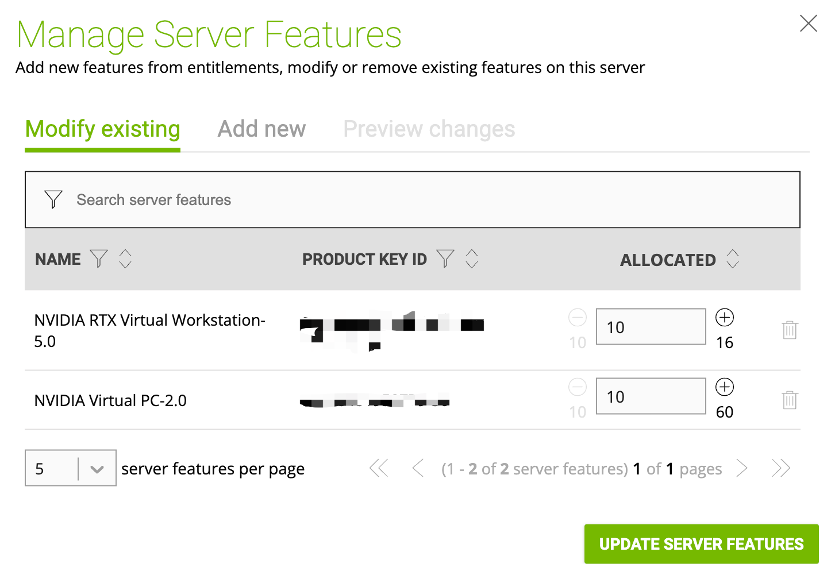Screen dimensions: 832x580
Task: Switch to the Modify existing tab
Action: [102, 129]
